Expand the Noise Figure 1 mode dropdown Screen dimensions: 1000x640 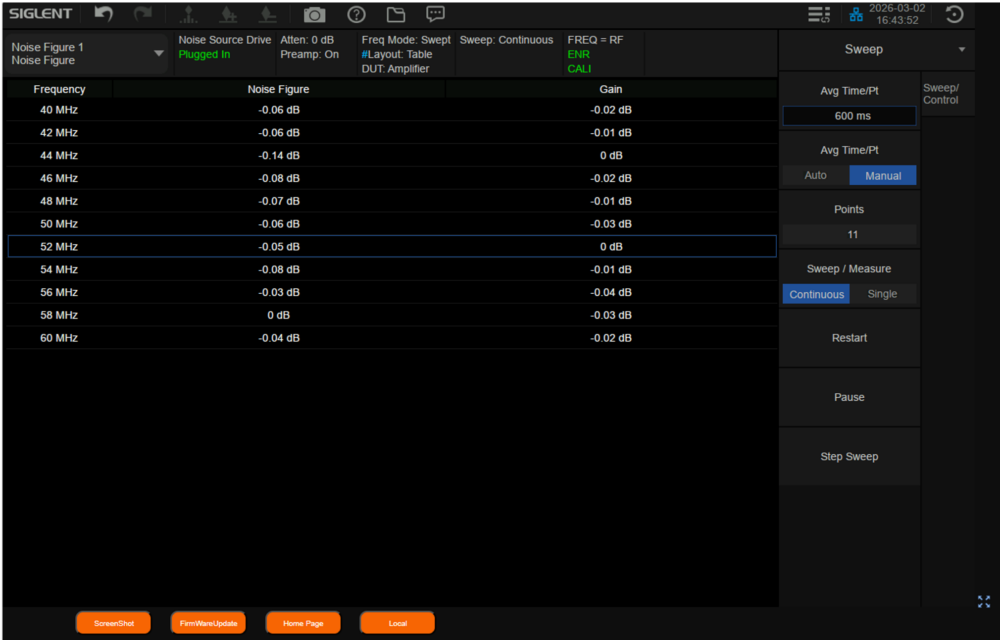[159, 53]
